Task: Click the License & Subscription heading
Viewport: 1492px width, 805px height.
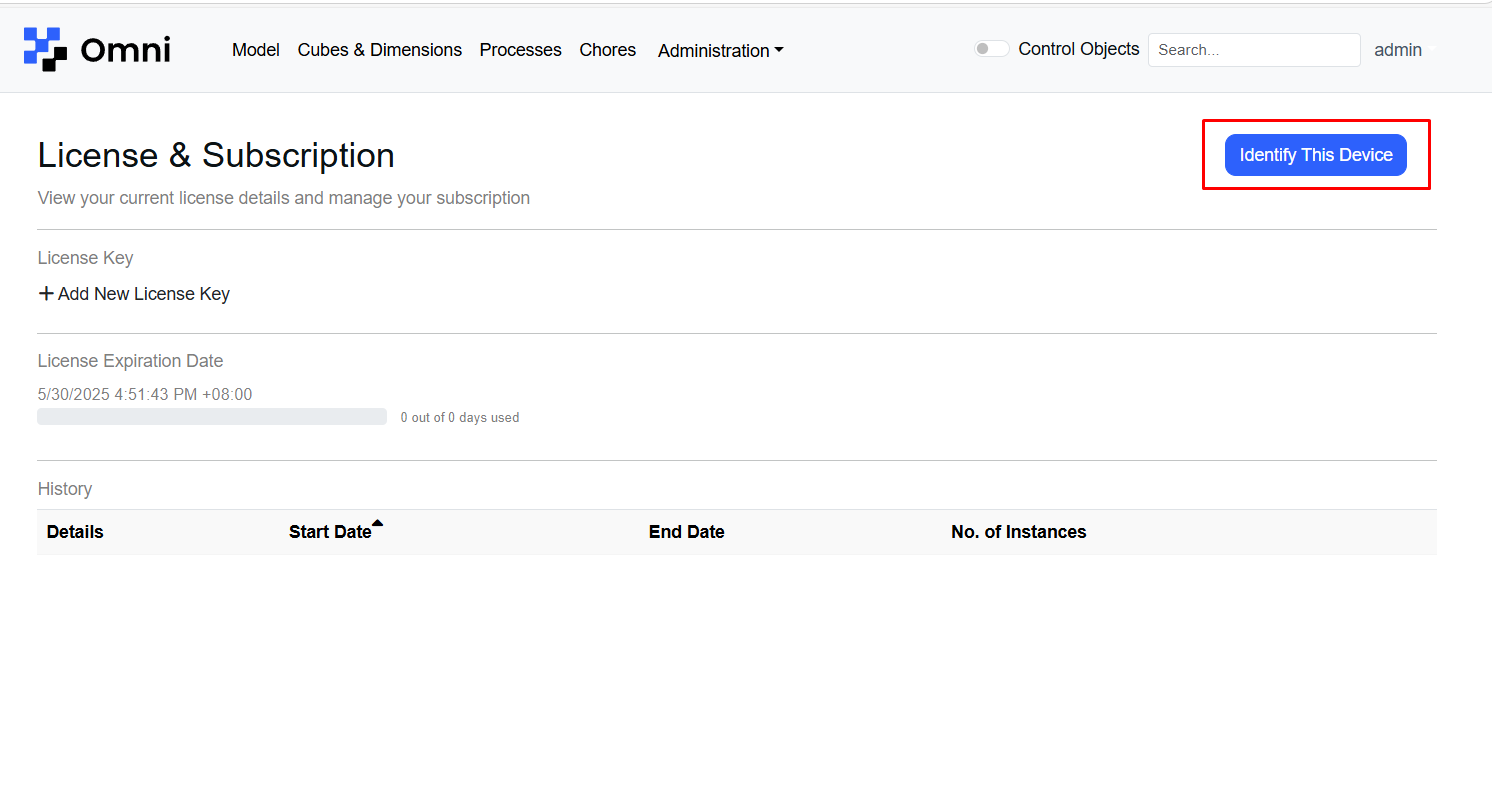Action: click(216, 155)
